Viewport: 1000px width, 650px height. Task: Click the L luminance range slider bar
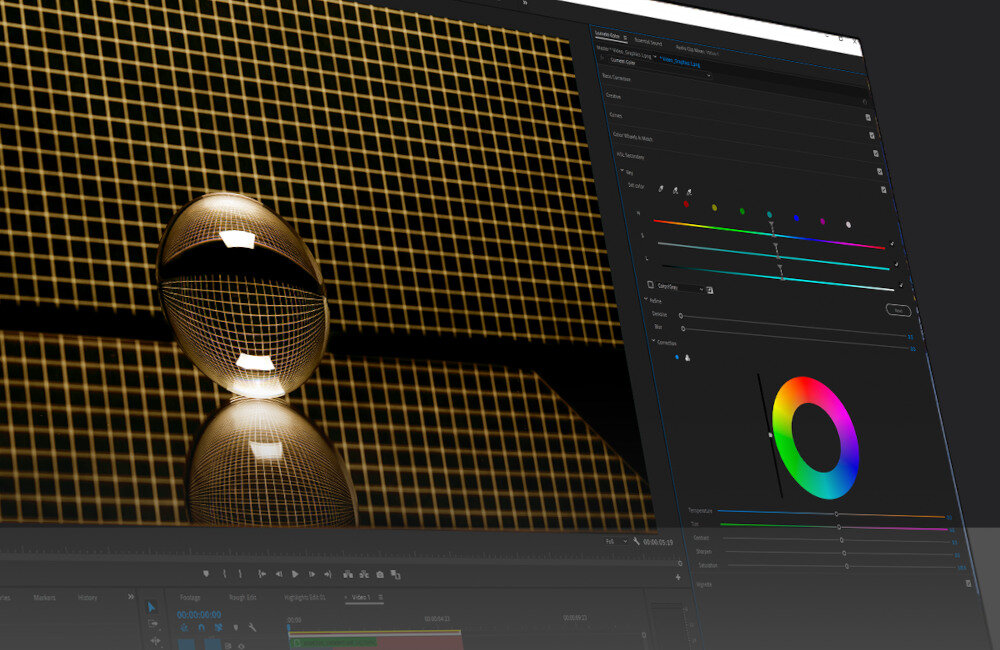point(777,276)
